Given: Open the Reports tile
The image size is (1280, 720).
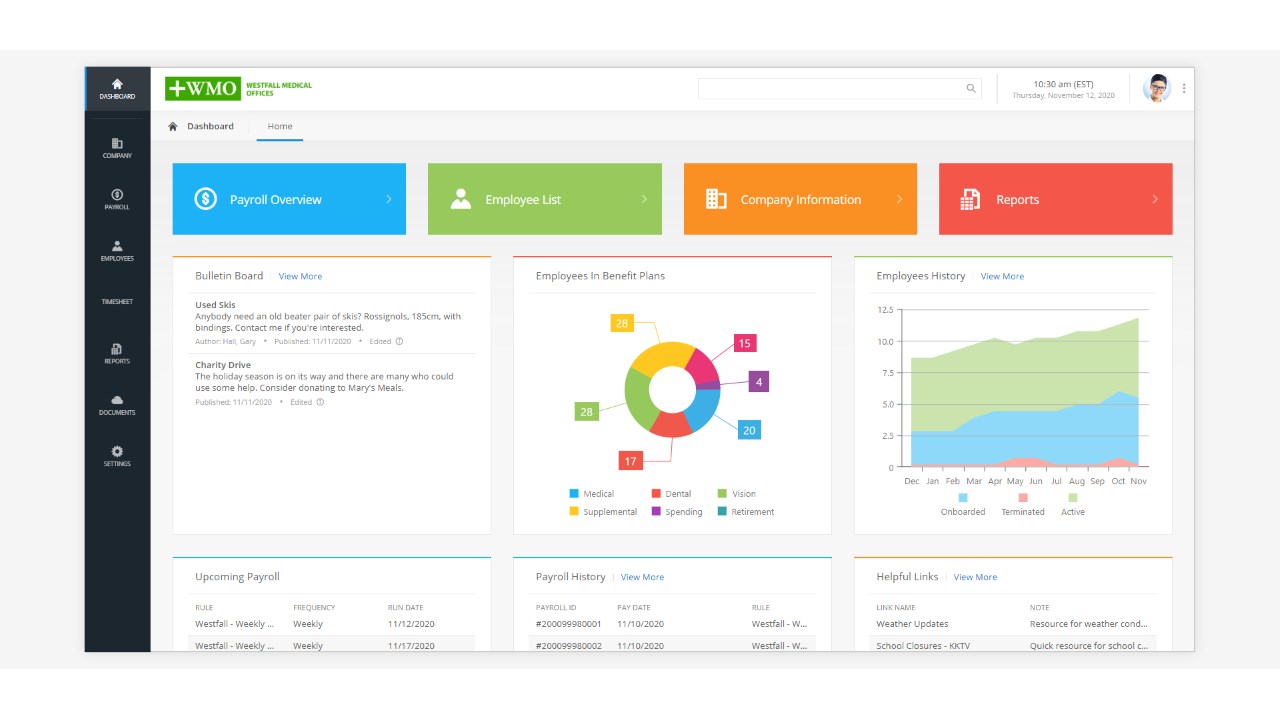Looking at the screenshot, I should coord(1056,199).
